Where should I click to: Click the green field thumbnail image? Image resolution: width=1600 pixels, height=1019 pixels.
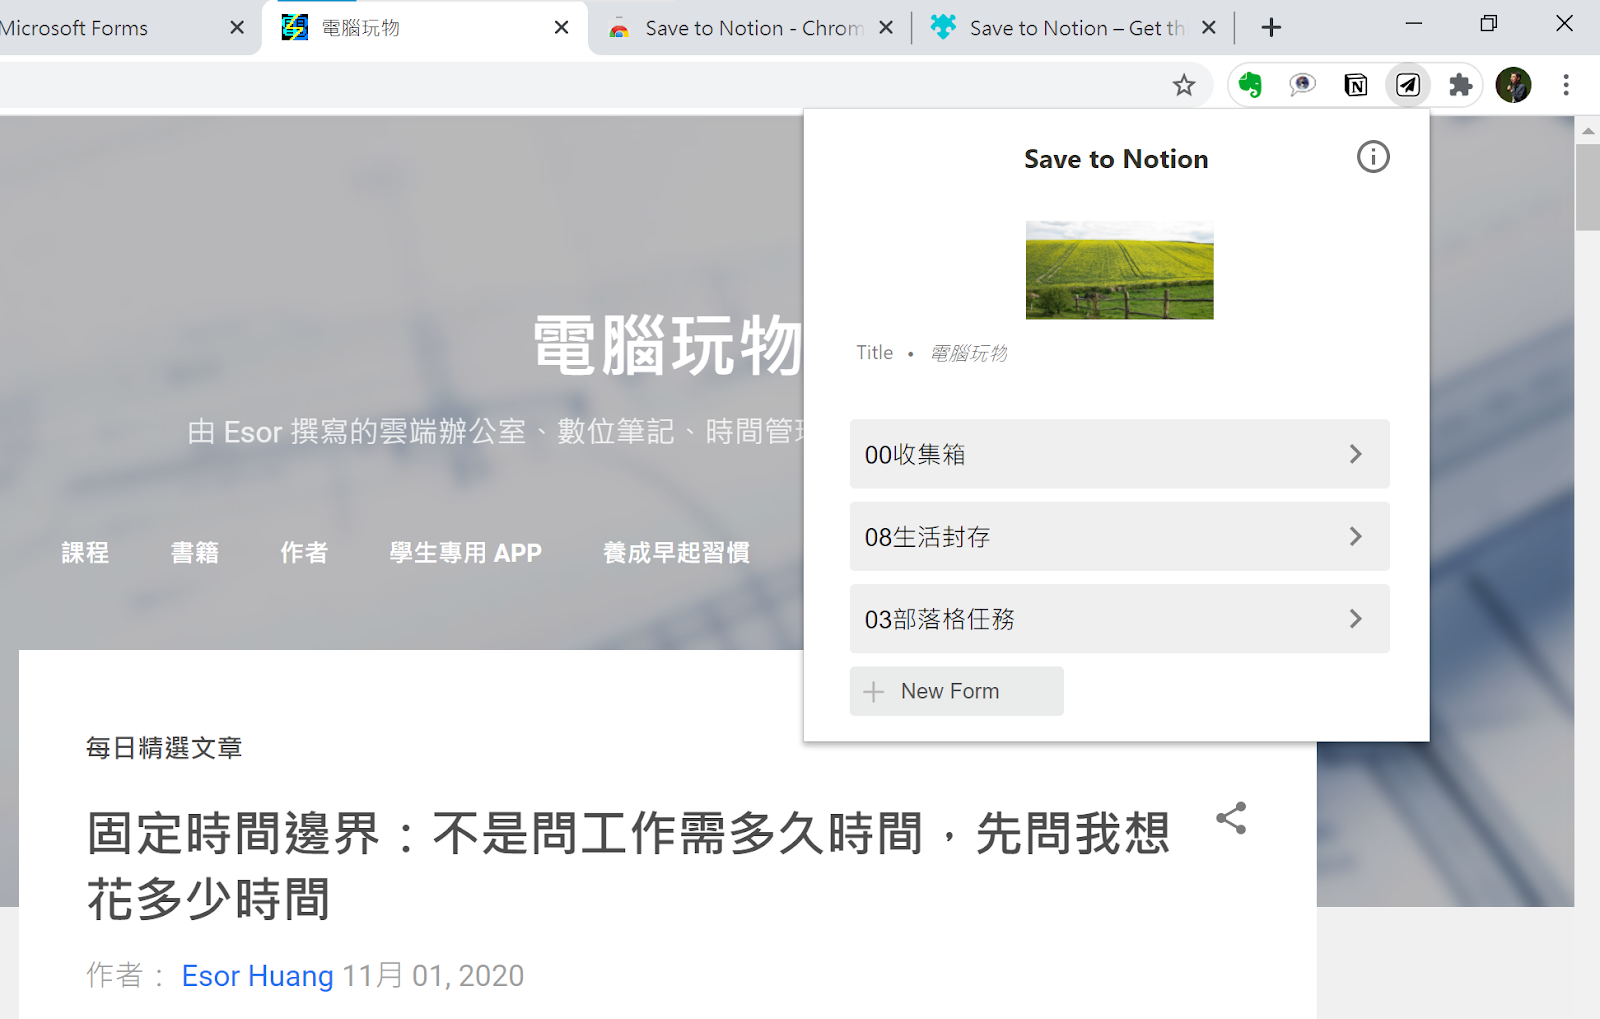pyautogui.click(x=1119, y=270)
